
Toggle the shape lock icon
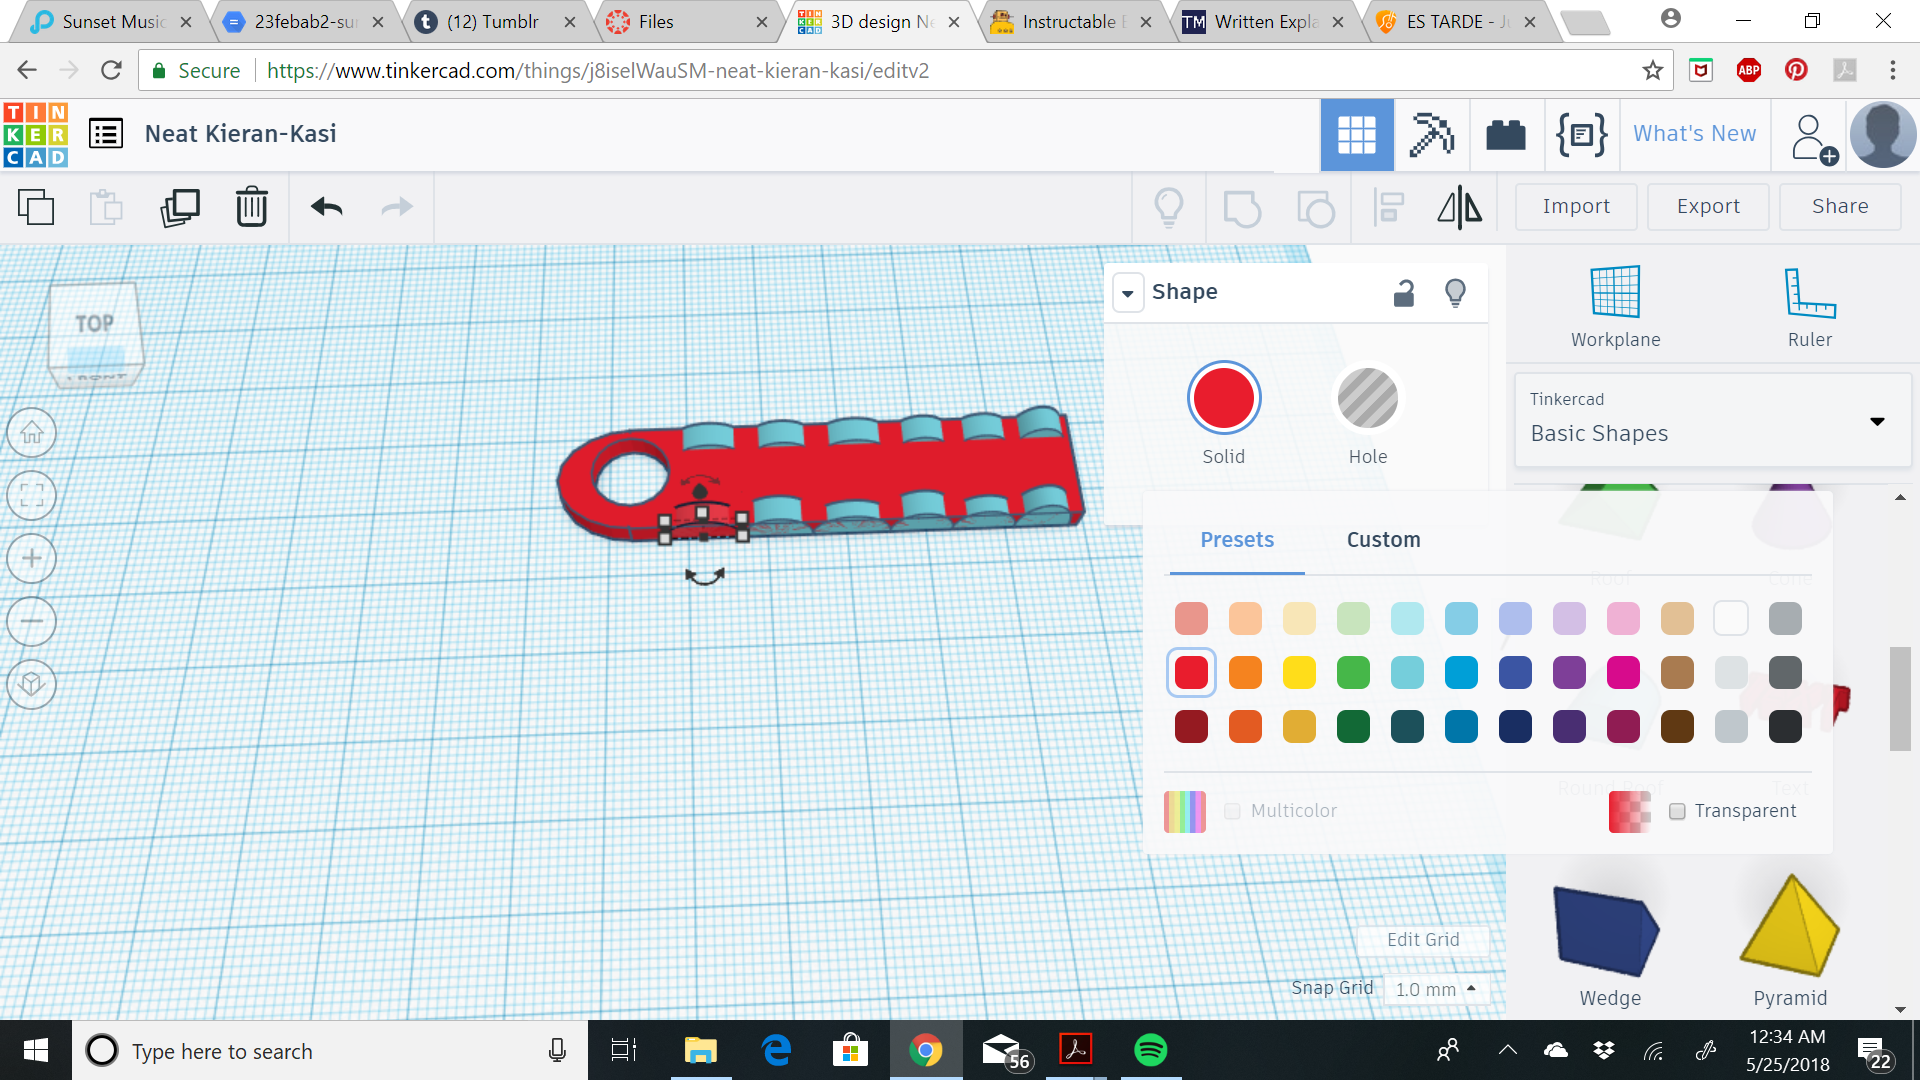tap(1404, 293)
